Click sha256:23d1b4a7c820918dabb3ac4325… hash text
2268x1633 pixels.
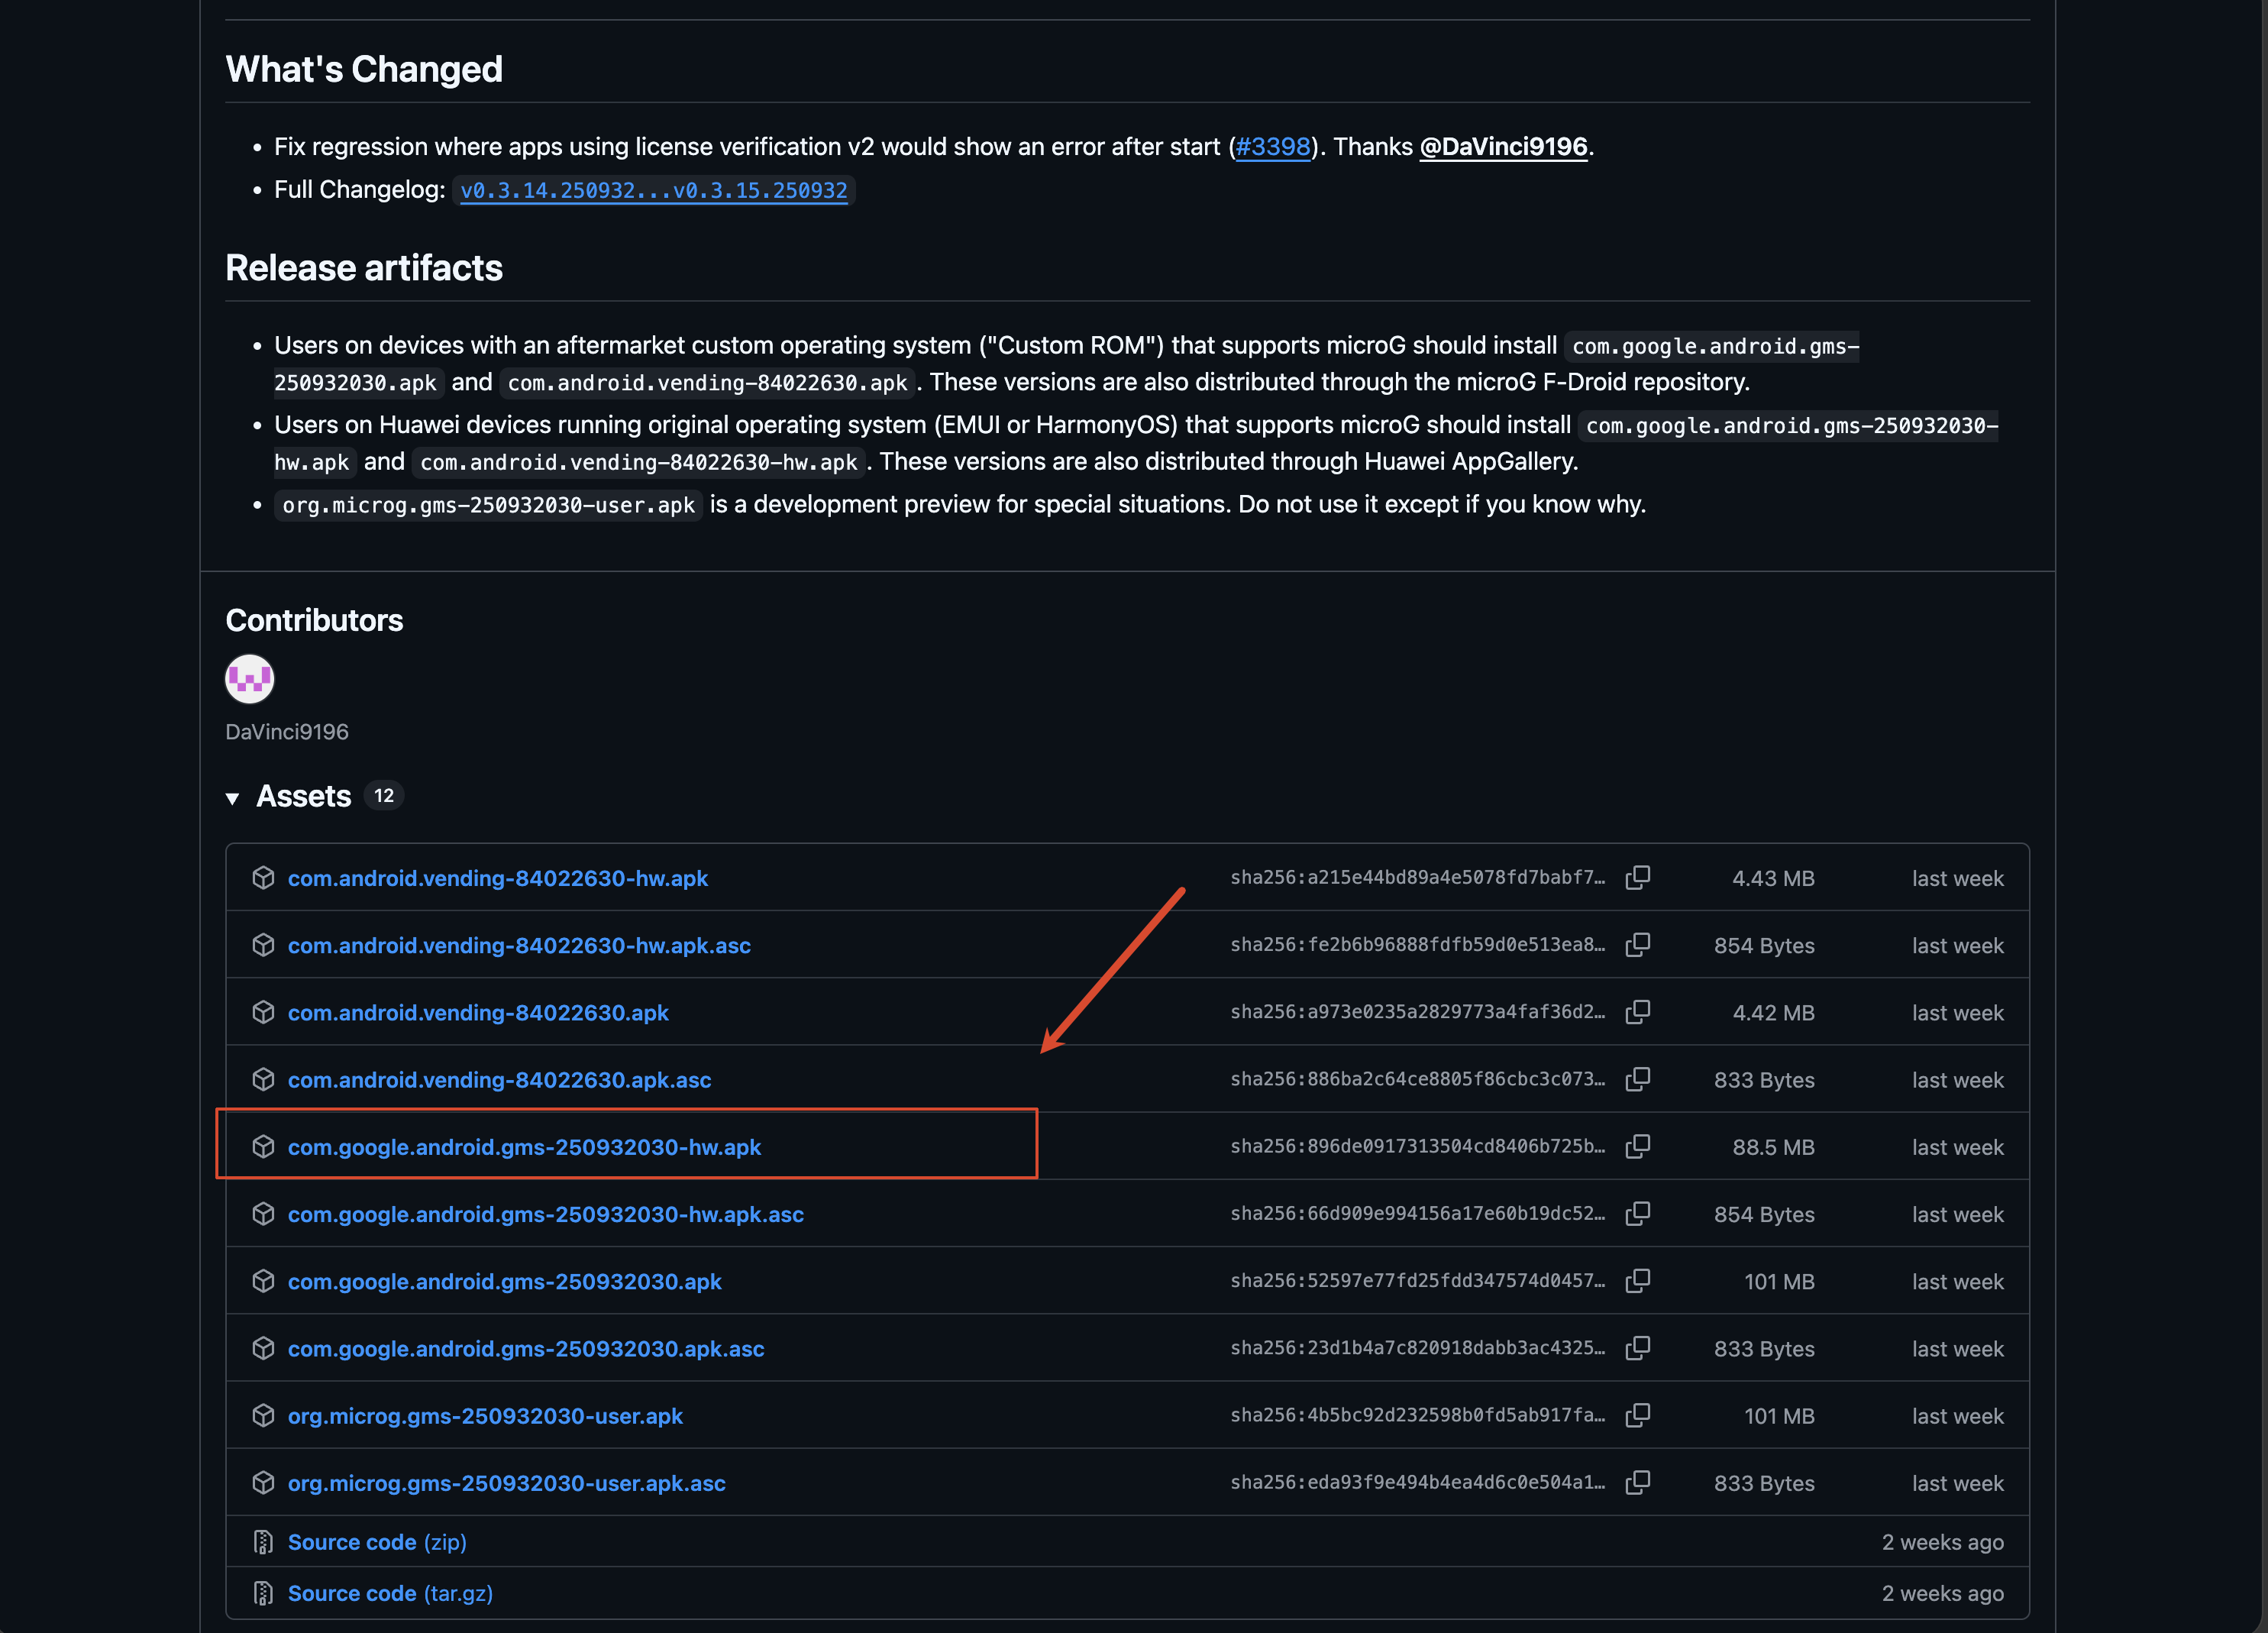pyautogui.click(x=1417, y=1347)
